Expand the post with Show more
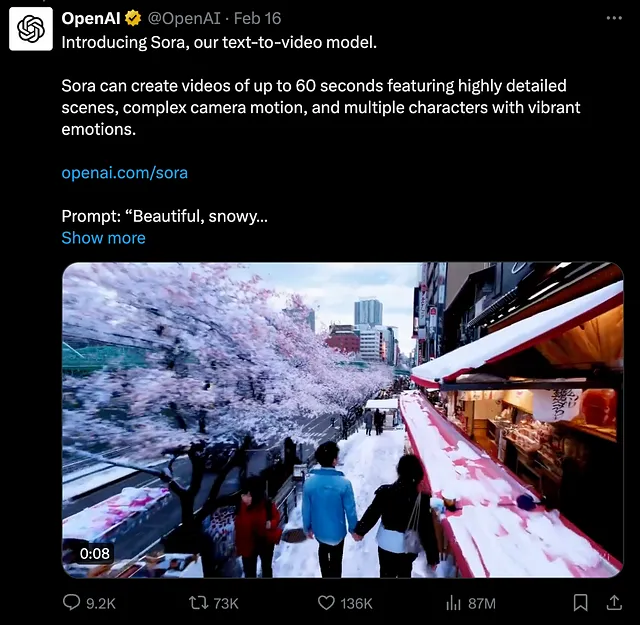The width and height of the screenshot is (640, 625). tap(103, 238)
